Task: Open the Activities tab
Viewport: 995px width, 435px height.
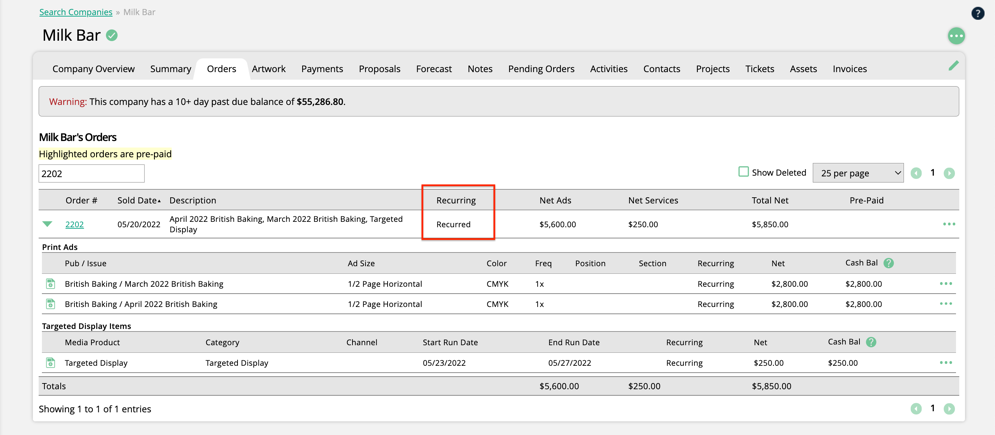Action: [x=609, y=68]
